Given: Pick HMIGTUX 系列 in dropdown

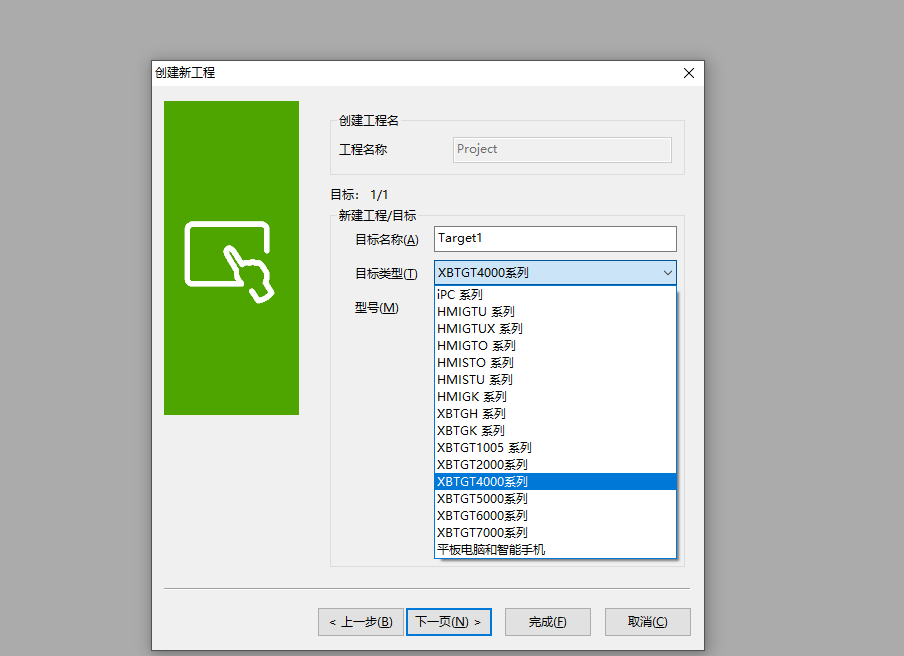Looking at the screenshot, I should 555,329.
